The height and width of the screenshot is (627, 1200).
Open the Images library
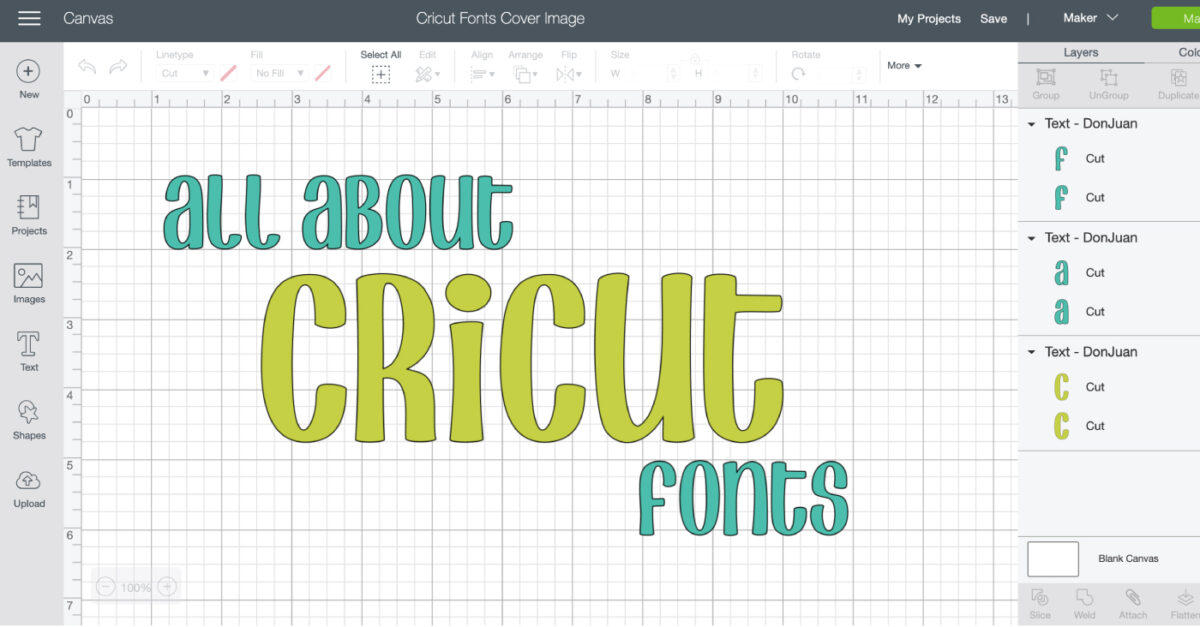click(x=29, y=284)
